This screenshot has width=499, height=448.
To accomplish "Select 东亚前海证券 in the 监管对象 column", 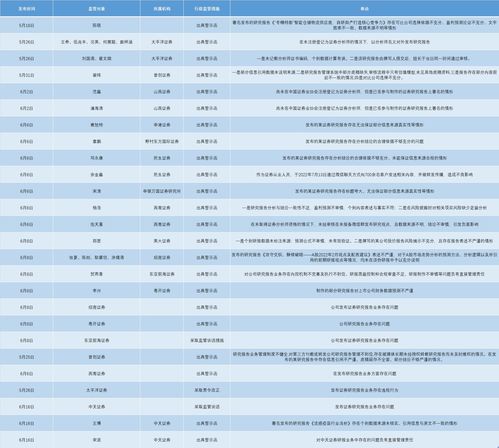I will [x=97, y=340].
